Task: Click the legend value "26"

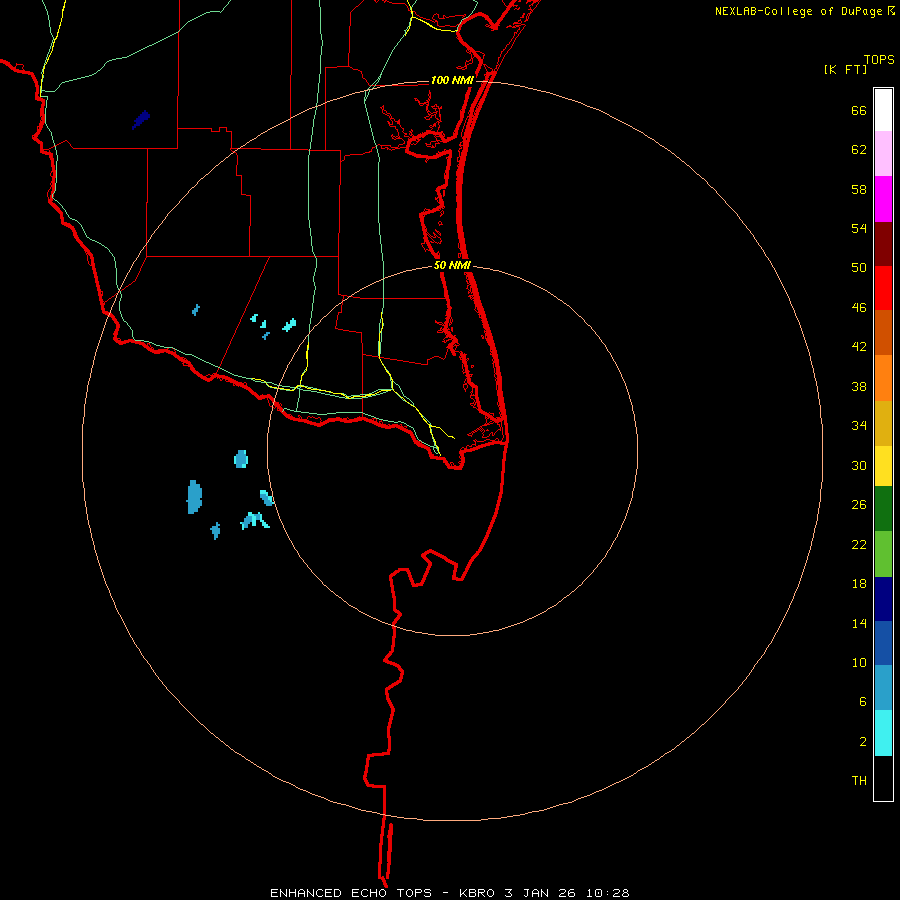Action: point(859,505)
